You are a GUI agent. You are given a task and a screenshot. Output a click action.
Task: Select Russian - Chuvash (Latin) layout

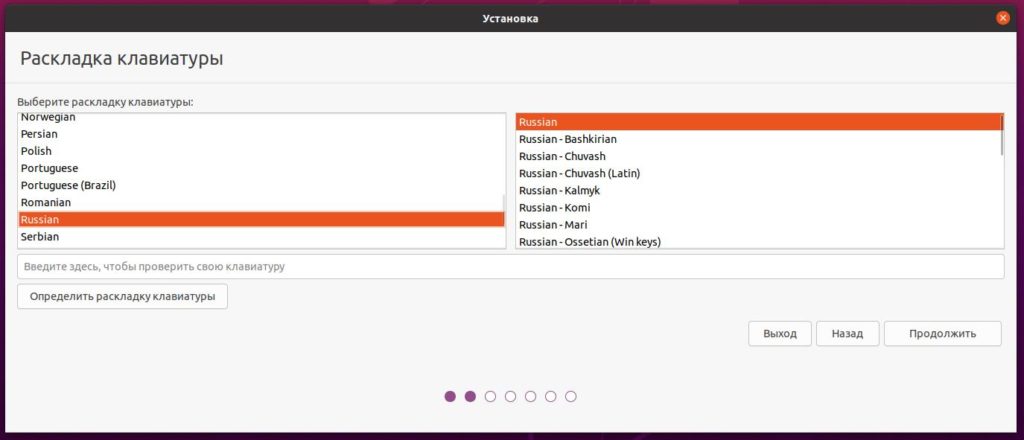coord(579,173)
